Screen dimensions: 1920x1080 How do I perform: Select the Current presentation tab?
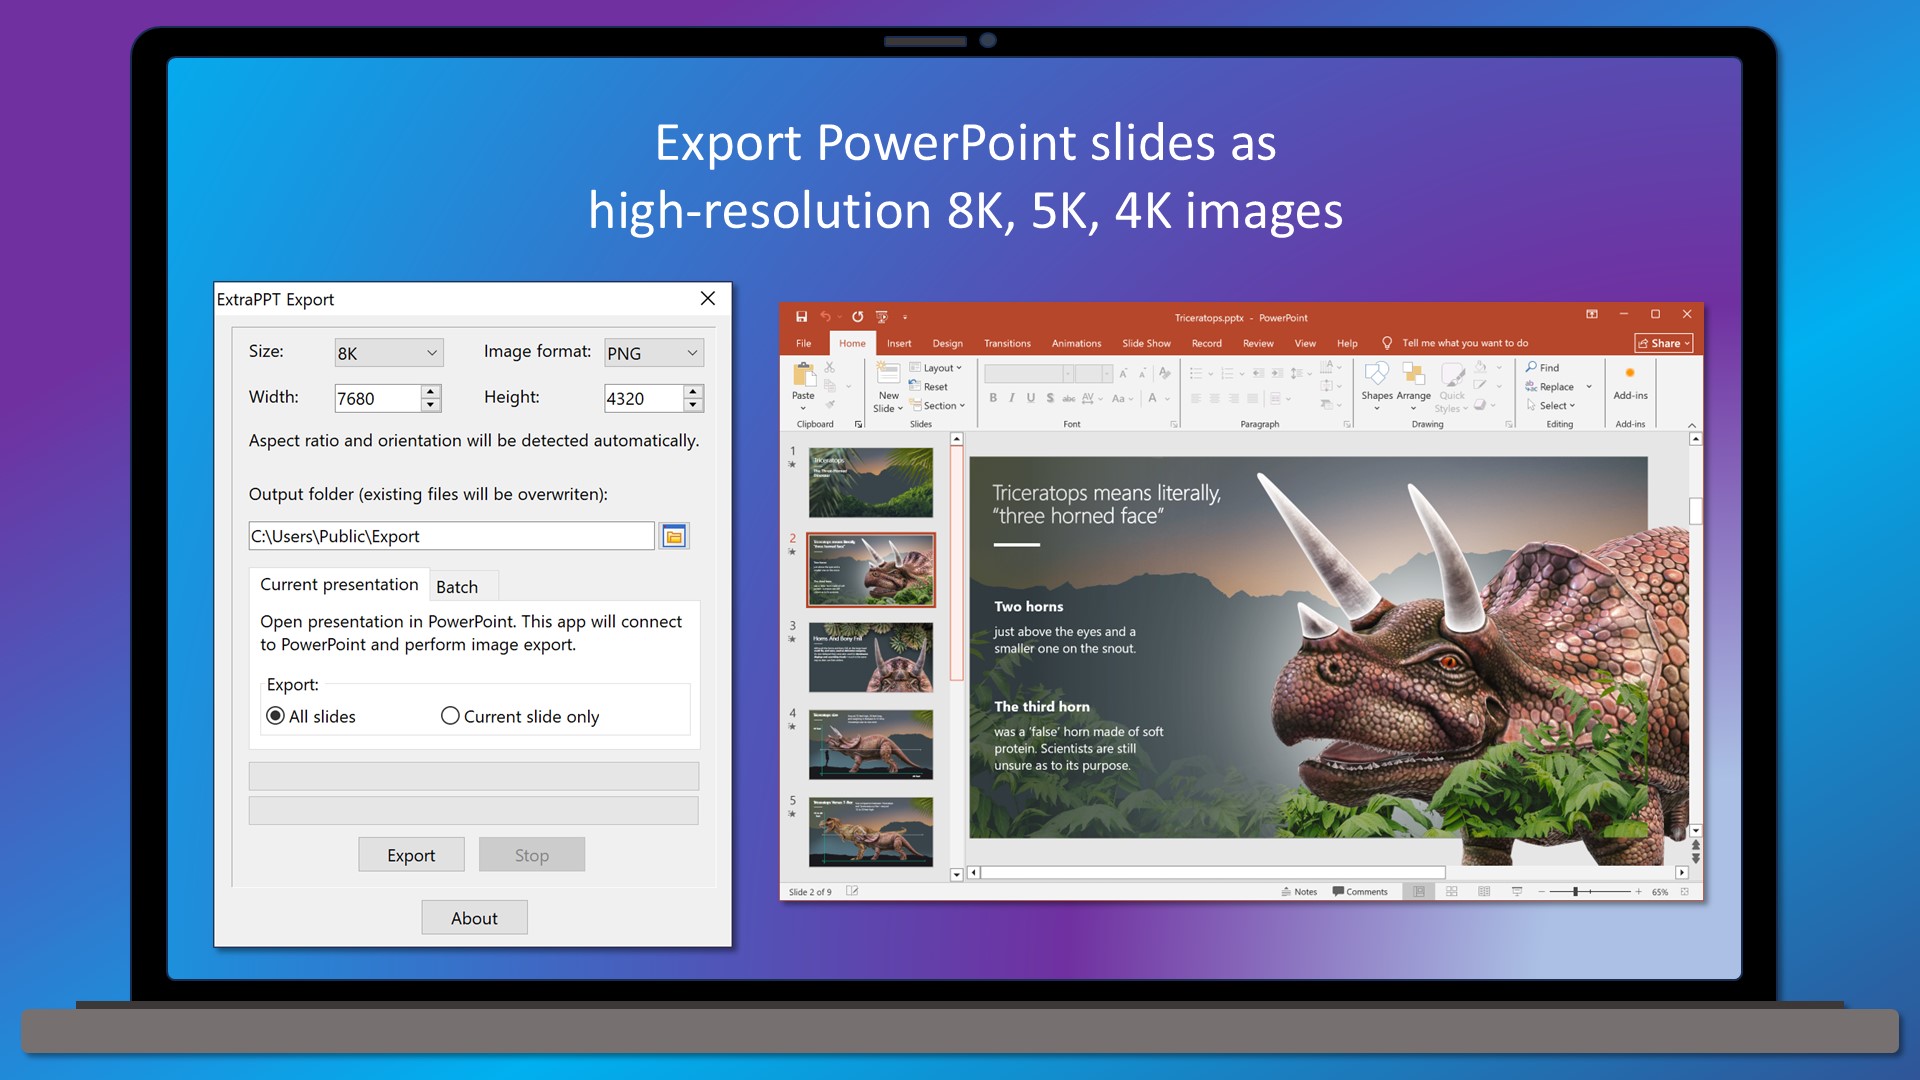[339, 584]
